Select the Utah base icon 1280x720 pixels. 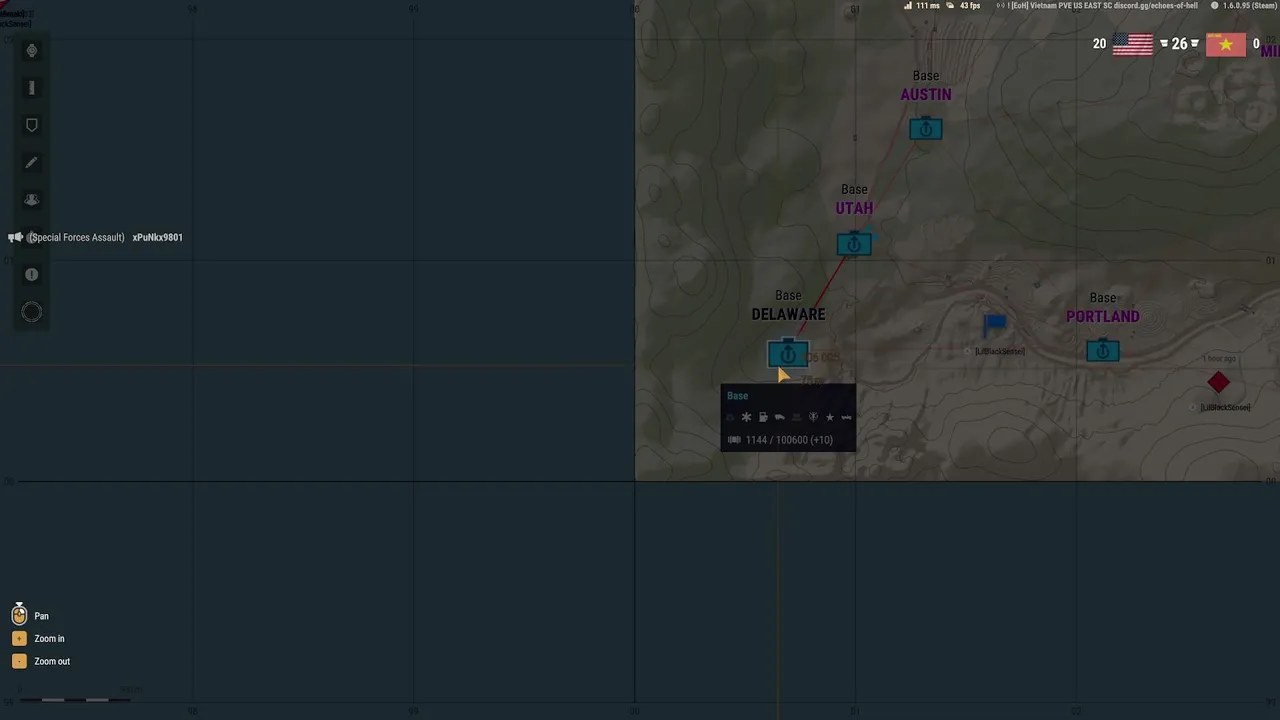(x=854, y=244)
